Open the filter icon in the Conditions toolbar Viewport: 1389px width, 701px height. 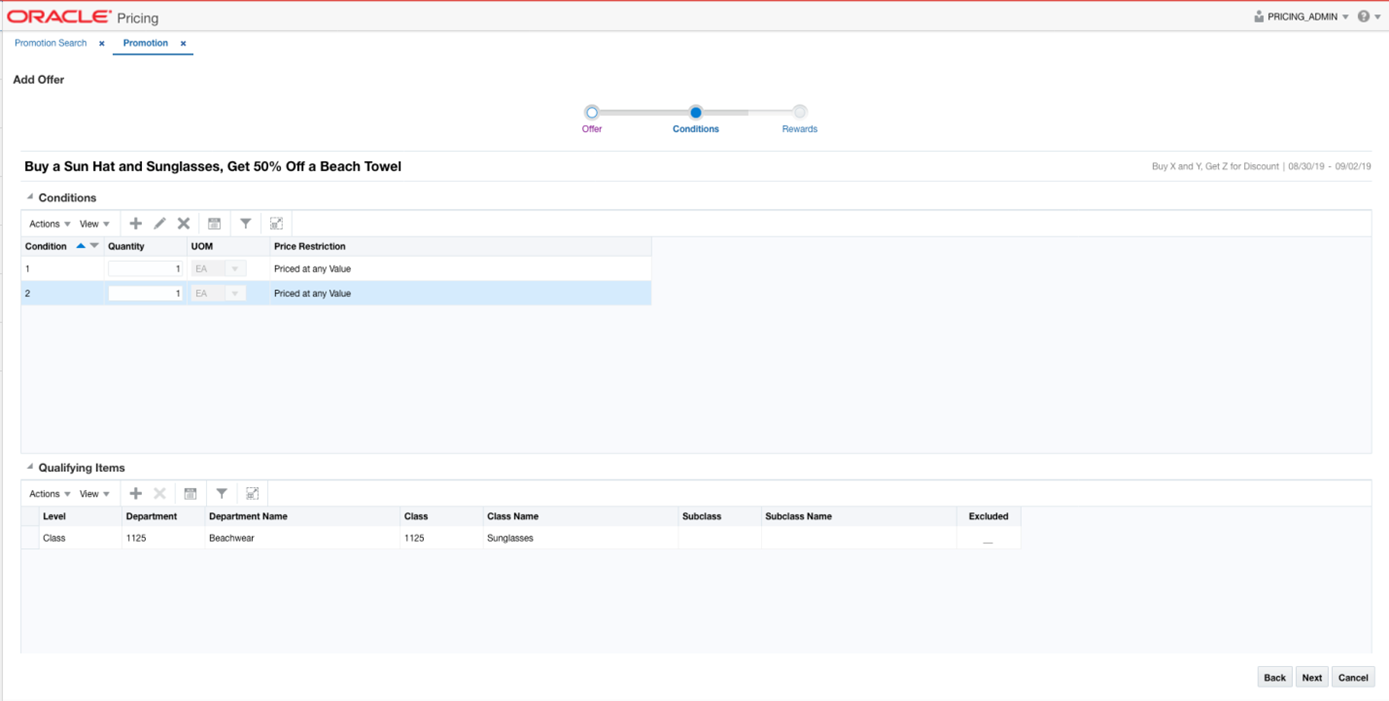click(x=245, y=224)
